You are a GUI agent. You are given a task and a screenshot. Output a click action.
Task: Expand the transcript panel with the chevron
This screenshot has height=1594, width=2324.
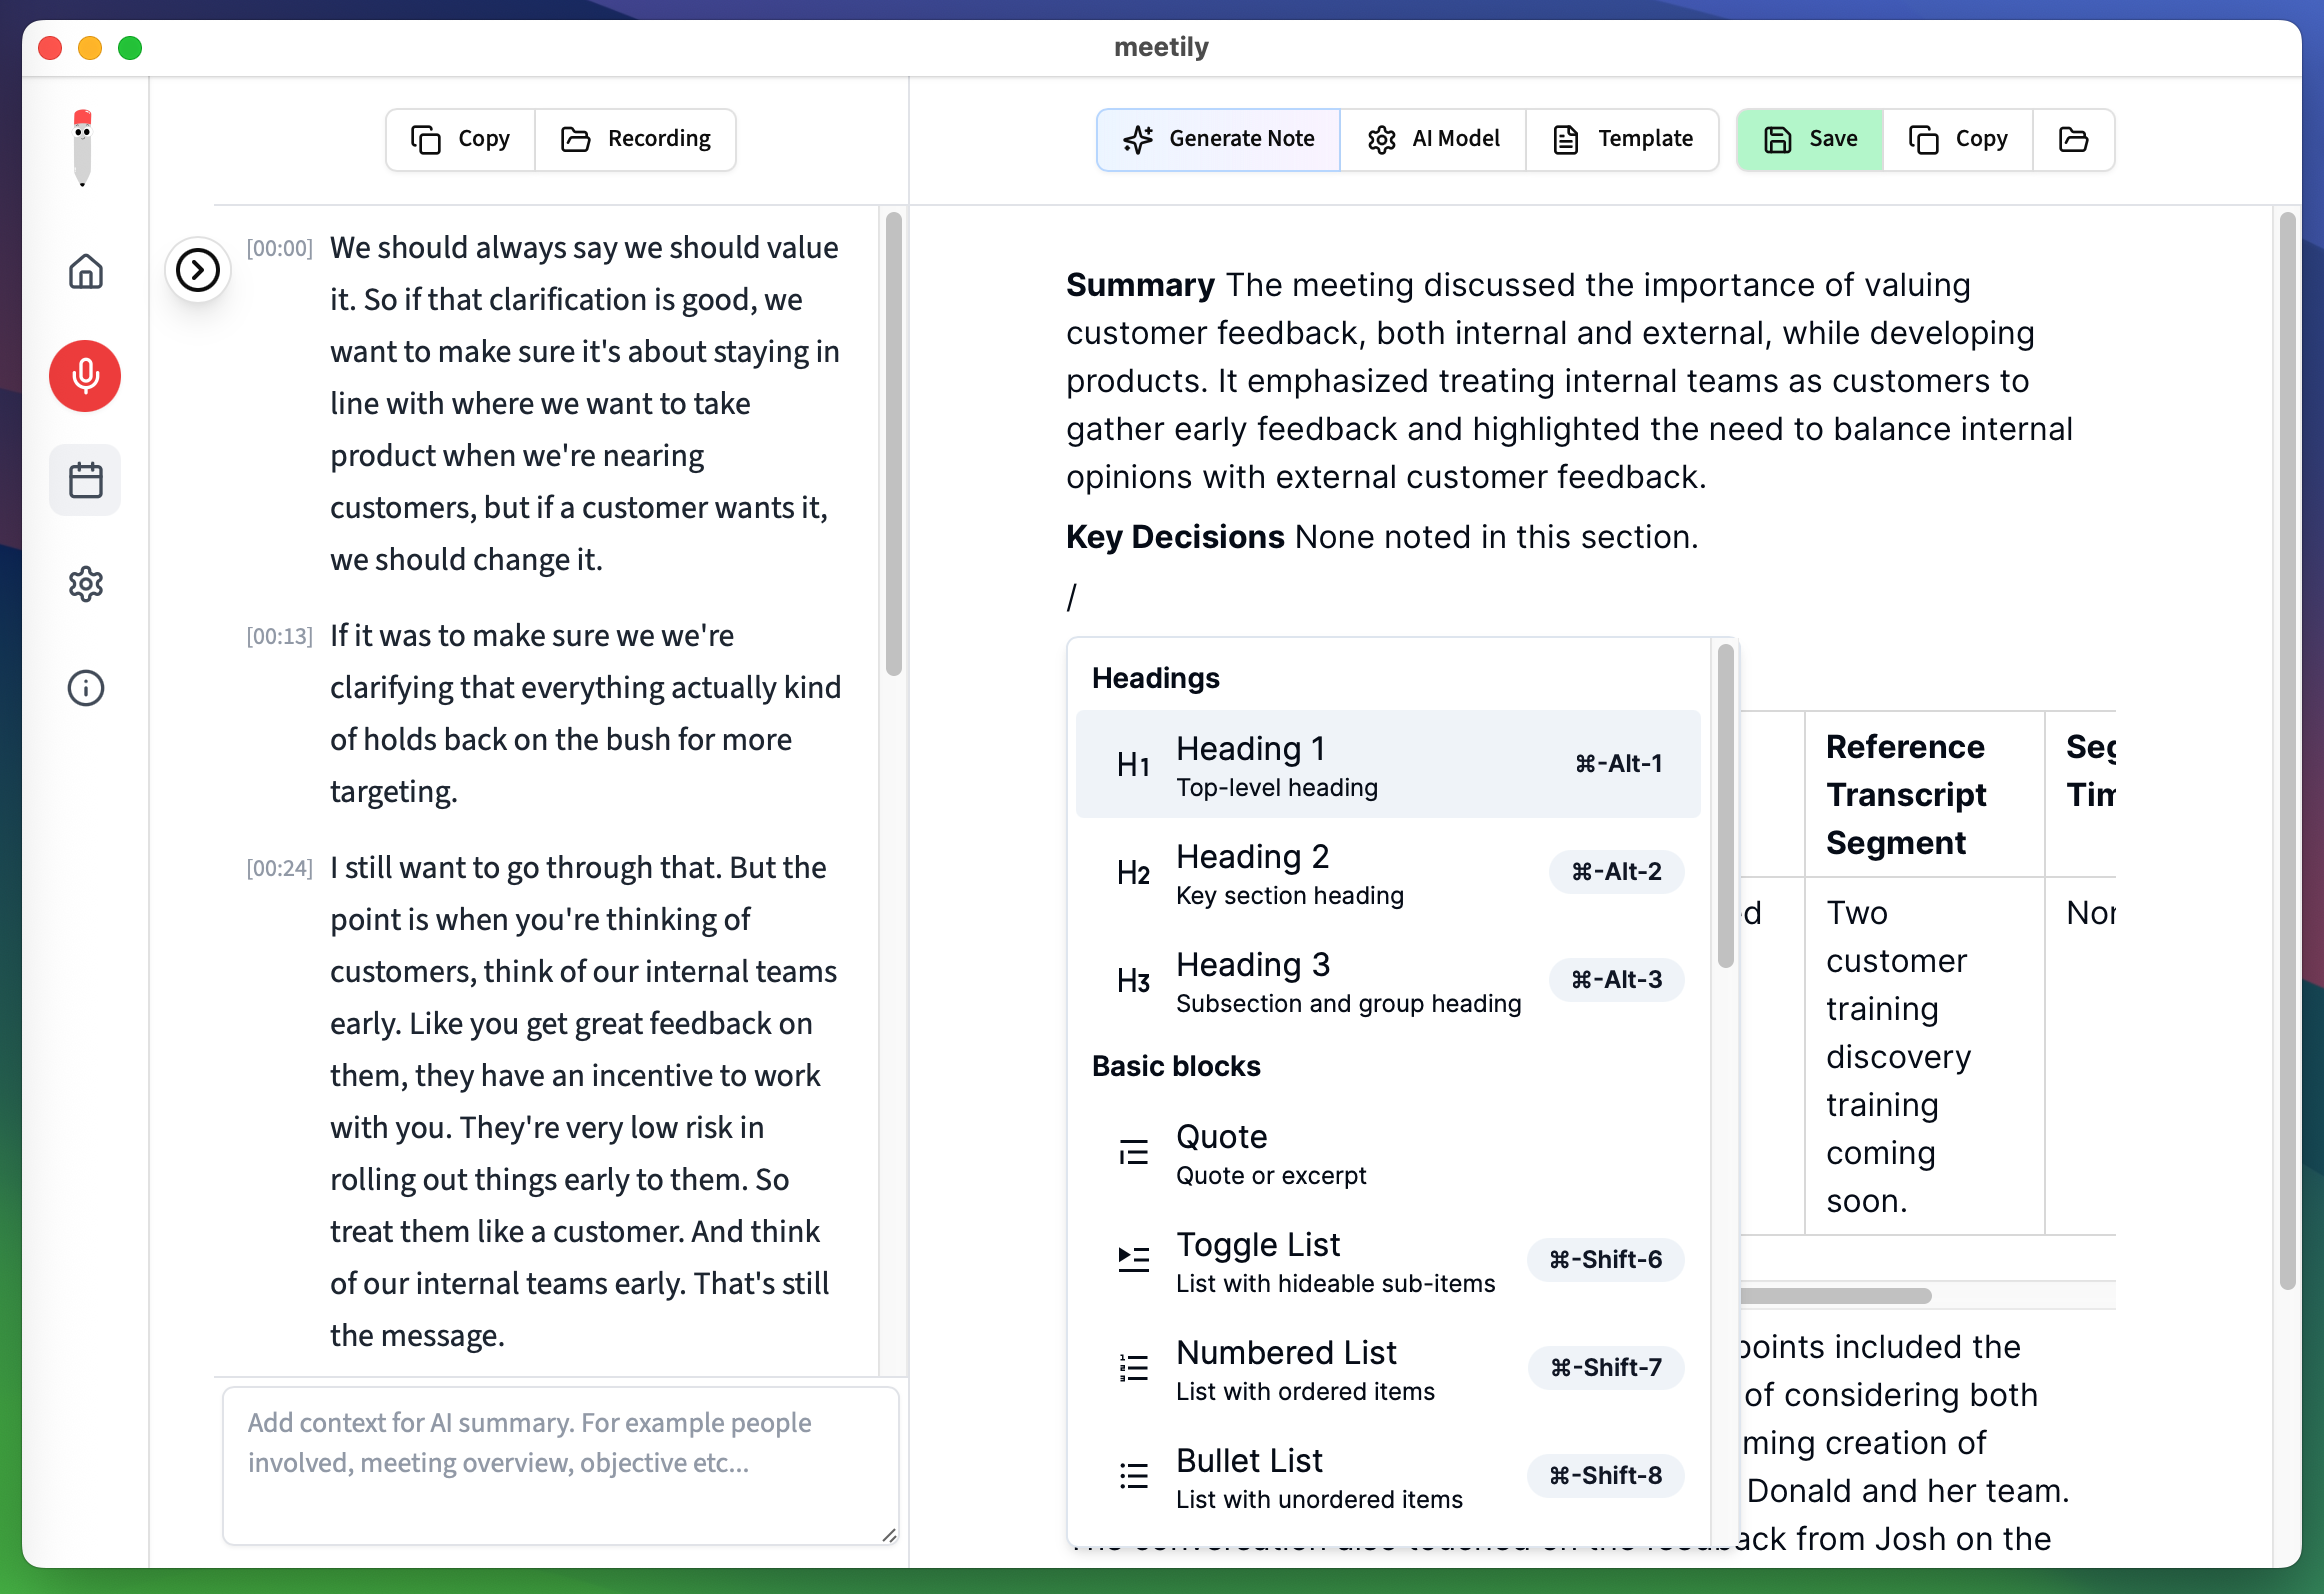pos(197,270)
